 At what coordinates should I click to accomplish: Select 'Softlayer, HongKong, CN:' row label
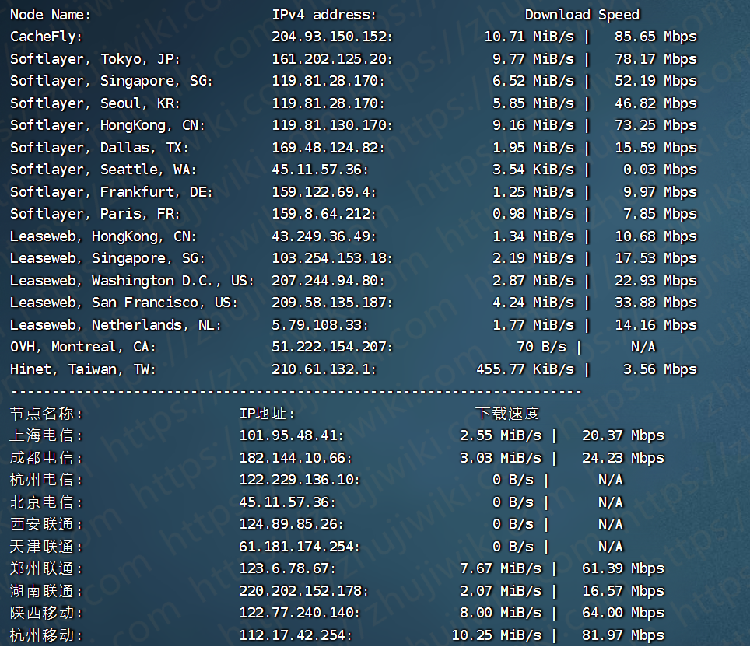pos(107,126)
